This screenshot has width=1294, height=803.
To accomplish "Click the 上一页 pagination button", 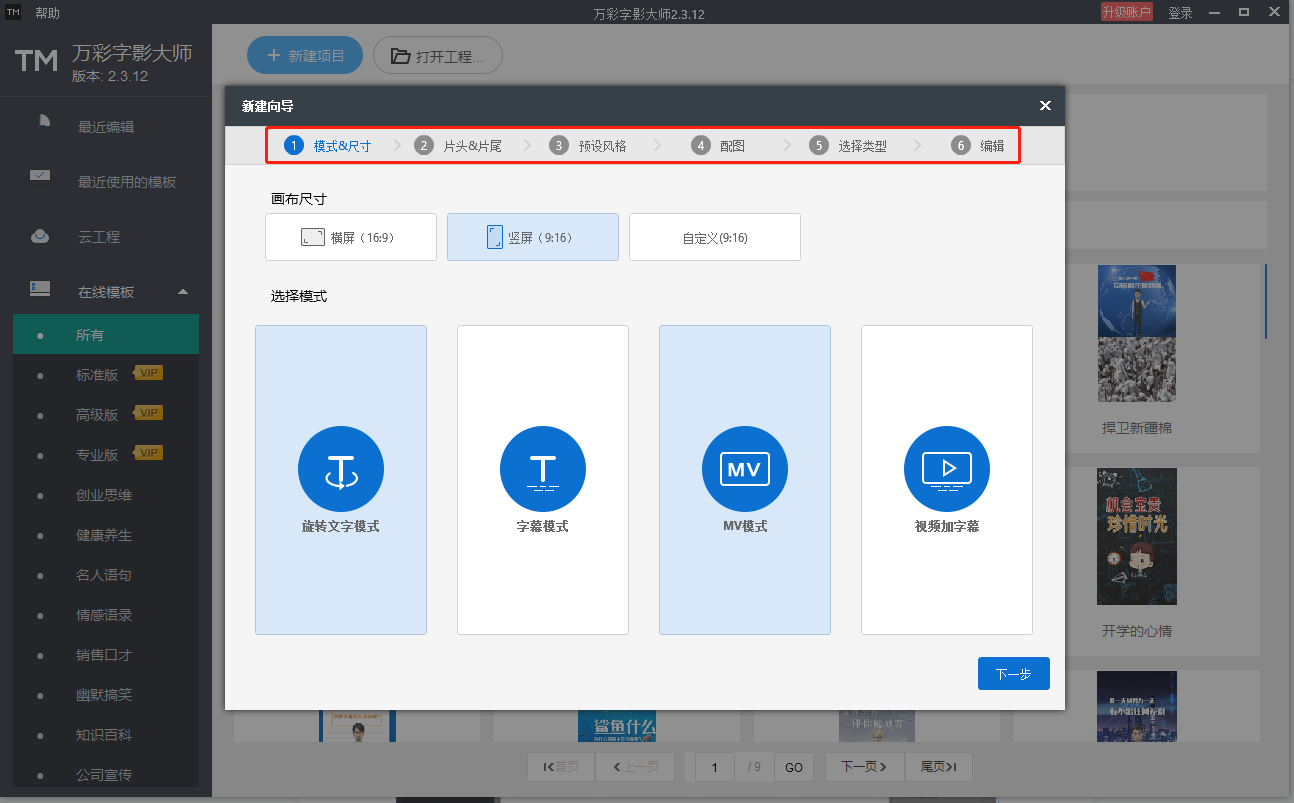I will pyautogui.click(x=635, y=767).
